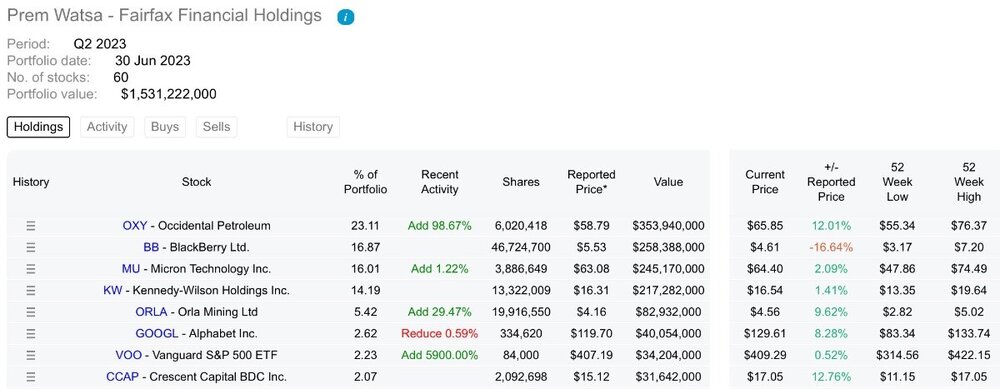
Task: Click the blue info icon beside Fairfax title
Action: click(x=346, y=18)
